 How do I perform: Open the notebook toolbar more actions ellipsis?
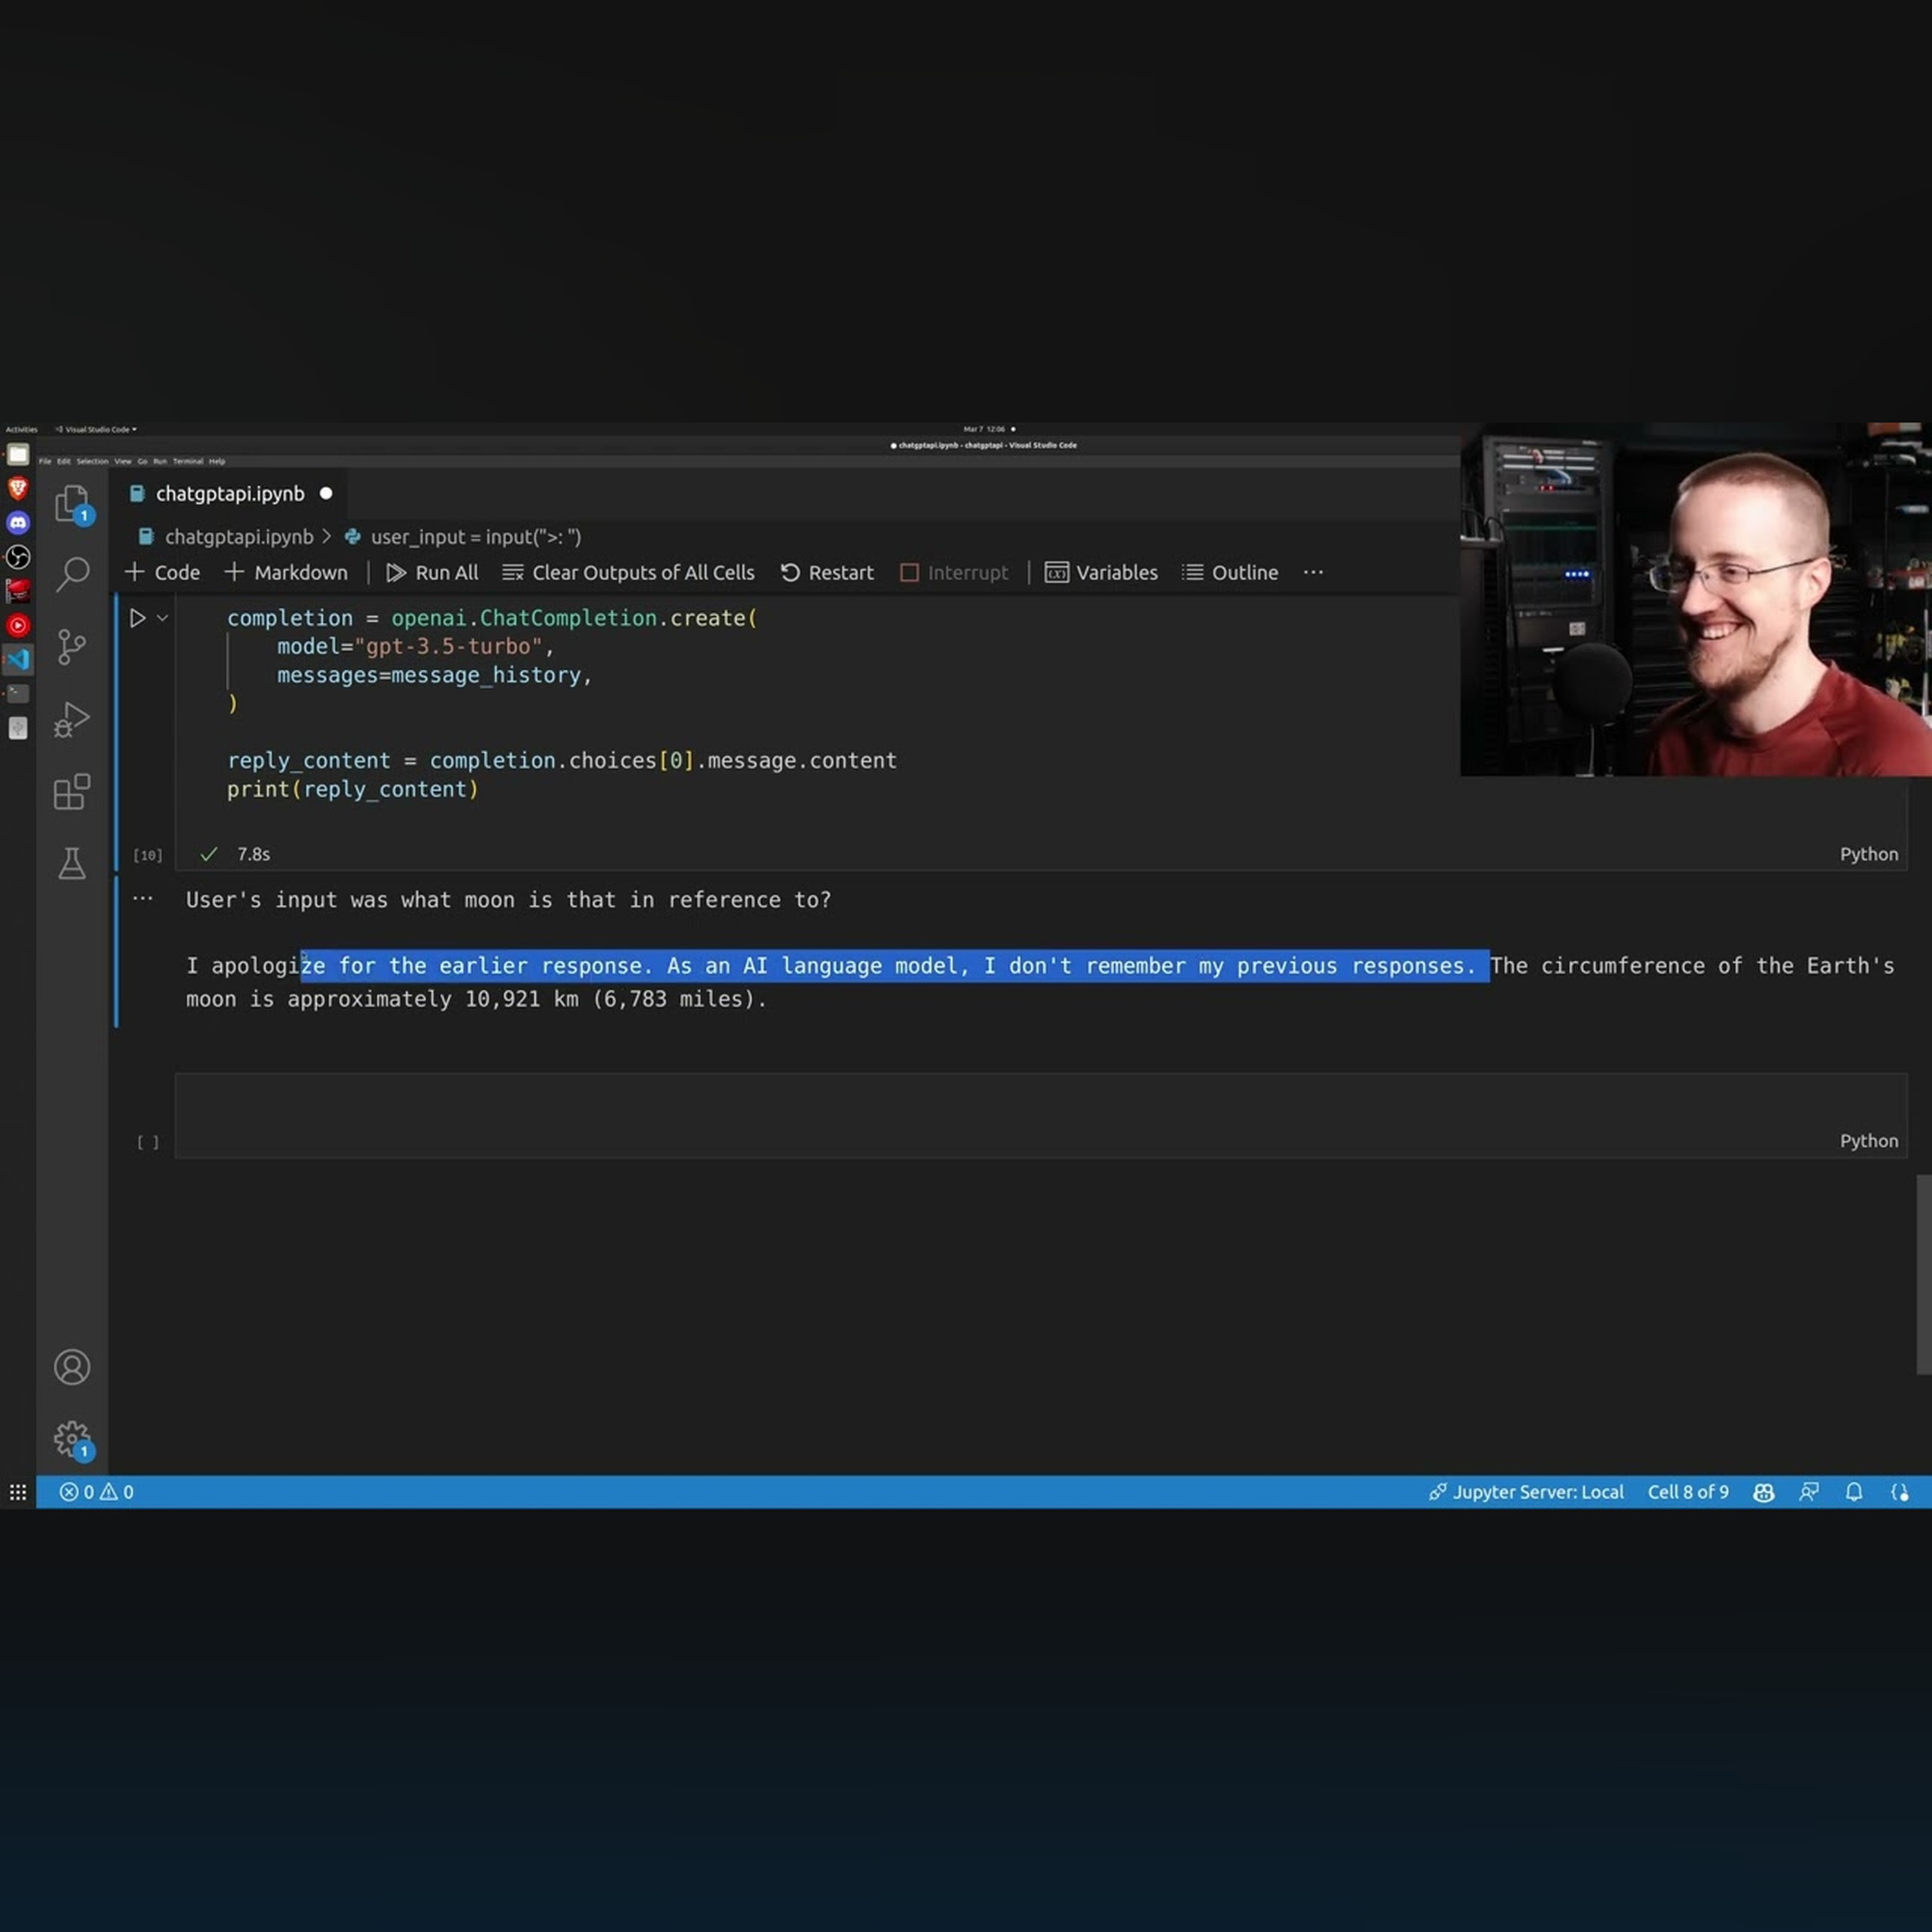tap(1313, 572)
